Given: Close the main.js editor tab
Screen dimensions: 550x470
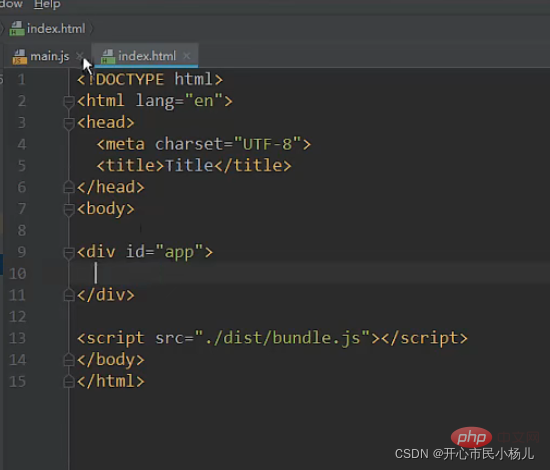Looking at the screenshot, I should tap(80, 56).
